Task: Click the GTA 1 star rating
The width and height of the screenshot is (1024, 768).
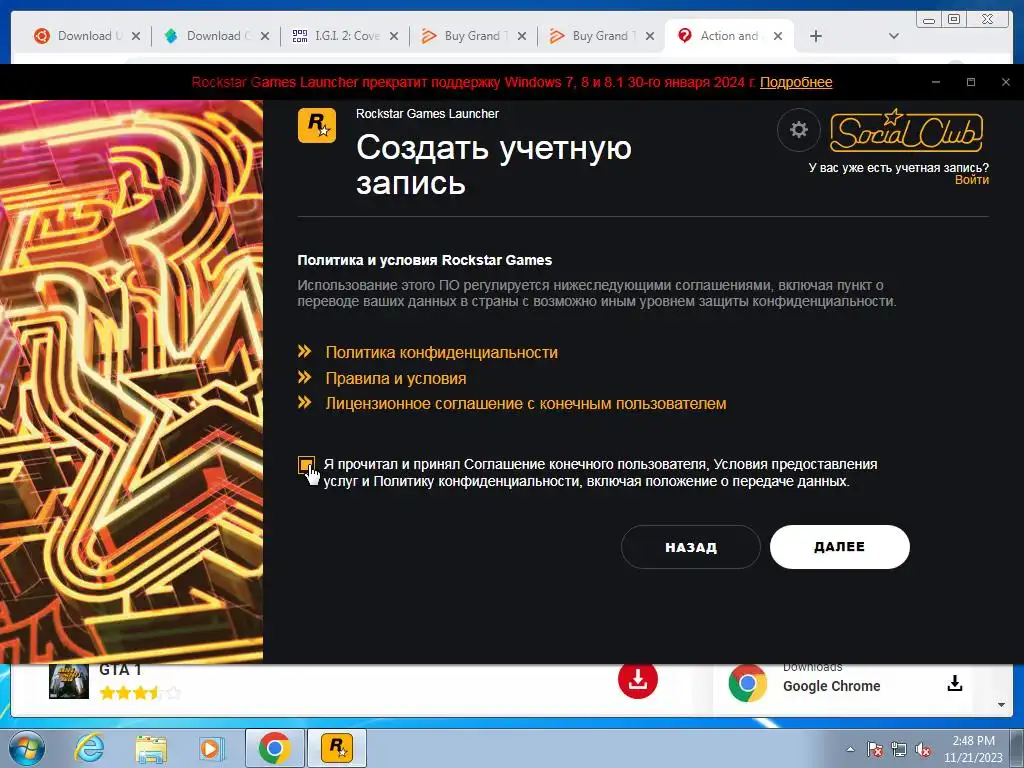Action: 140,693
